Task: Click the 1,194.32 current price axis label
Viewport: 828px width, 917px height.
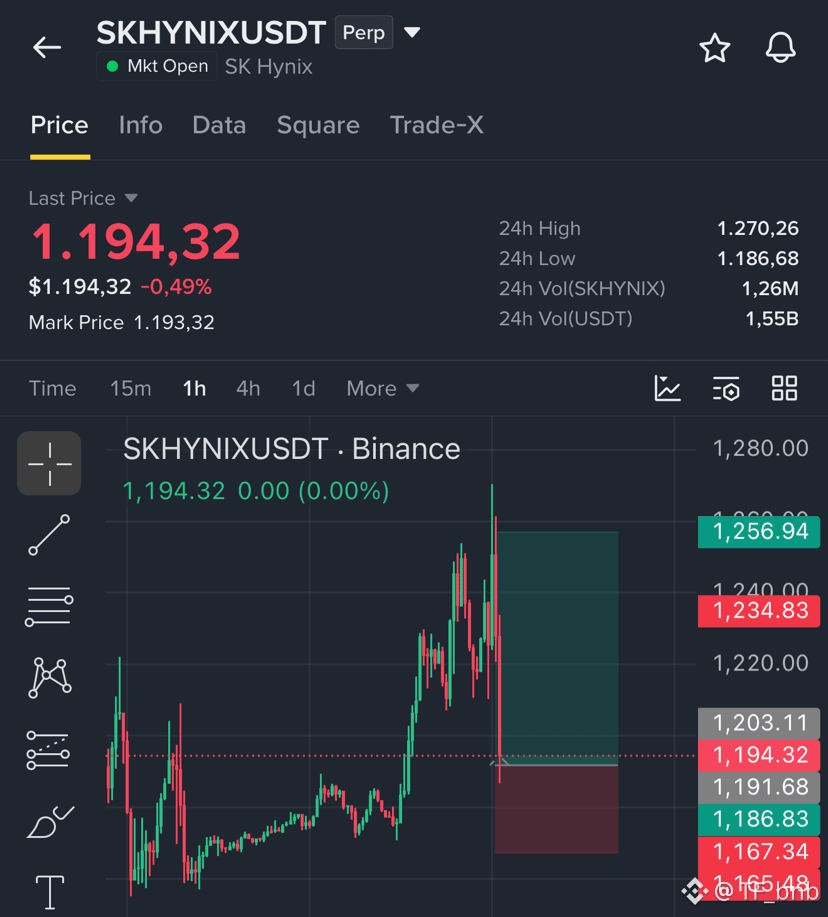Action: click(x=759, y=755)
